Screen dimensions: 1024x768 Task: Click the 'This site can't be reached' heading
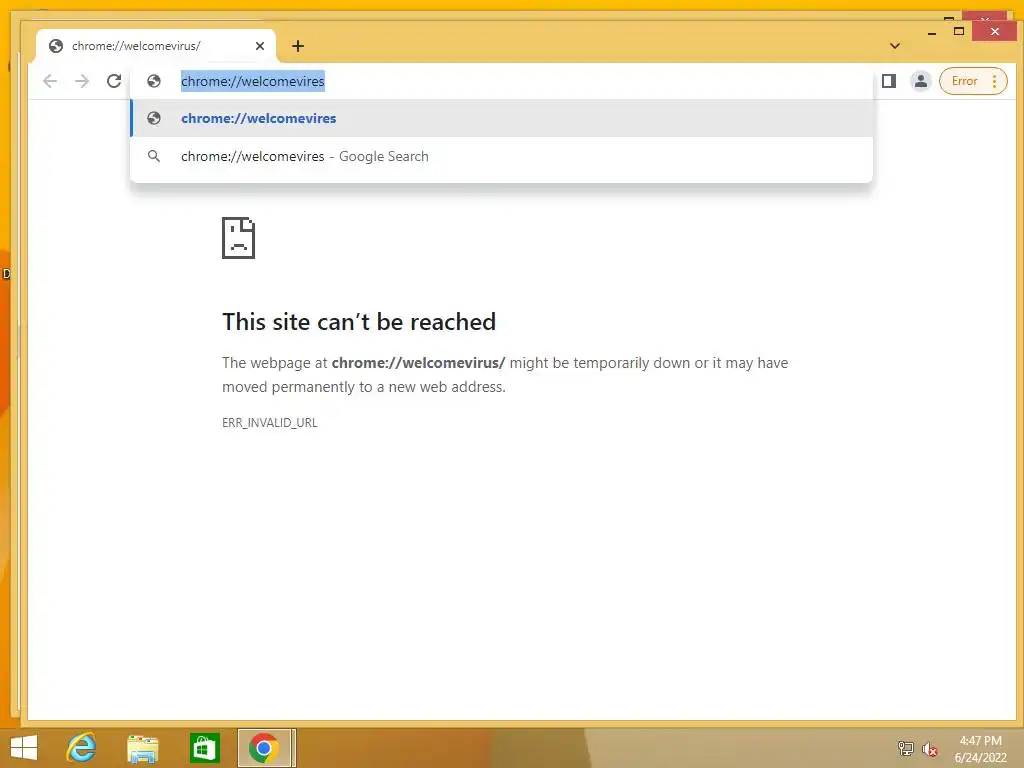[359, 321]
